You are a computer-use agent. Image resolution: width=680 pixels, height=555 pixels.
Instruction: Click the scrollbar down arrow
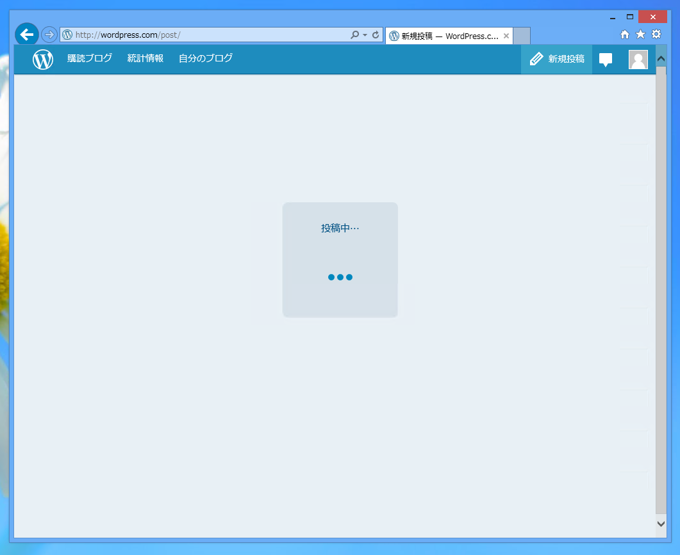coord(661,523)
